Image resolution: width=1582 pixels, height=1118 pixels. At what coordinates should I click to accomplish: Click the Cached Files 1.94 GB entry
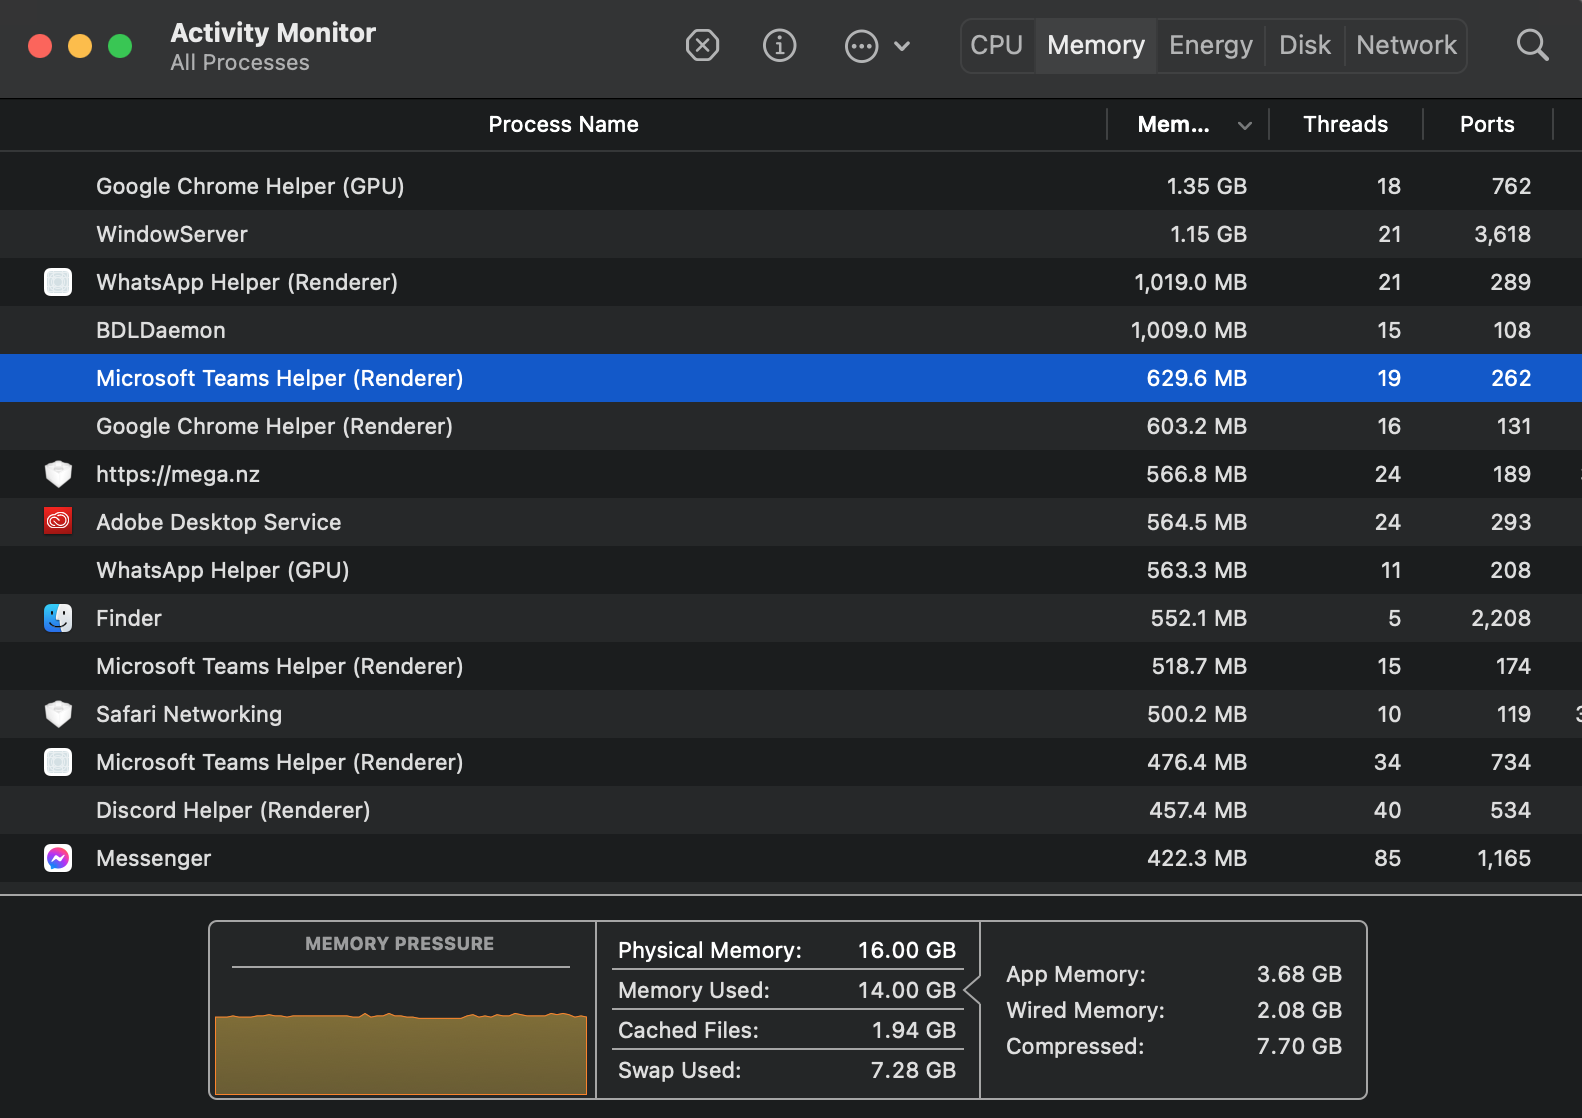787,1030
